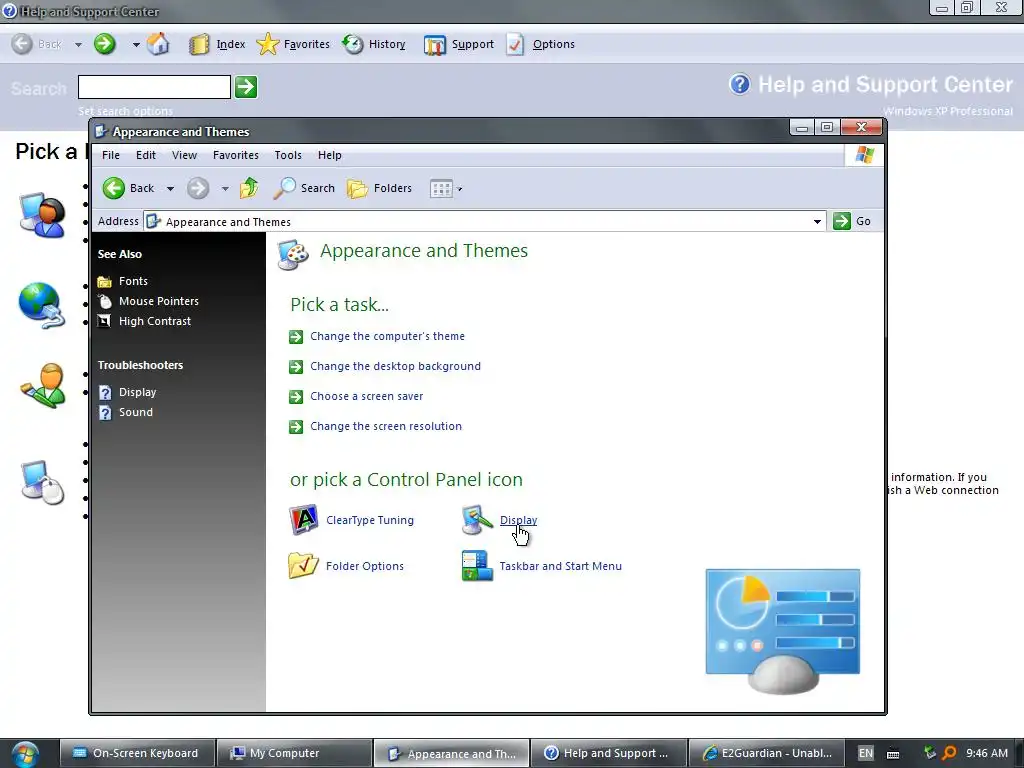This screenshot has width=1024, height=768.
Task: Open the Tools menu in Appearance and Themes
Action: click(288, 155)
